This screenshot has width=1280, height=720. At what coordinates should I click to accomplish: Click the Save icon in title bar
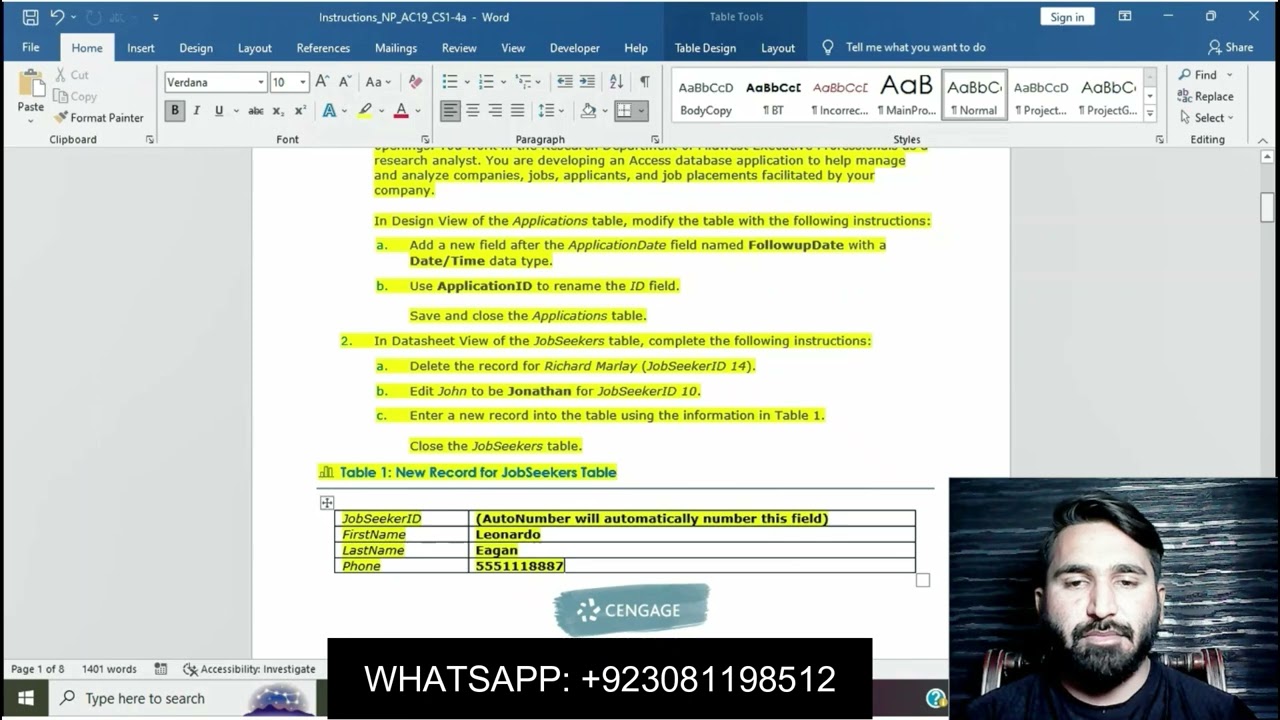(30, 17)
